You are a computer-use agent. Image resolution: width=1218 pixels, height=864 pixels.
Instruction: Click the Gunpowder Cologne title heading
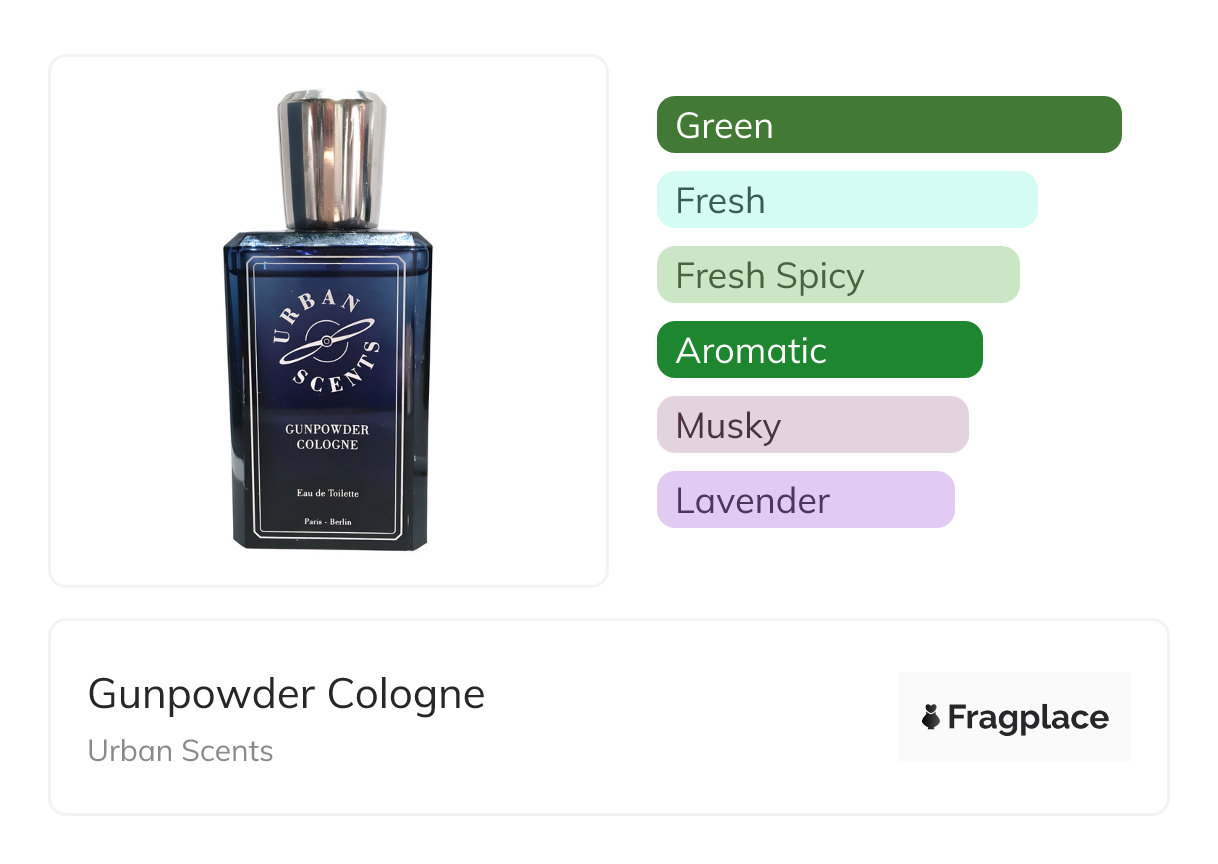(286, 694)
